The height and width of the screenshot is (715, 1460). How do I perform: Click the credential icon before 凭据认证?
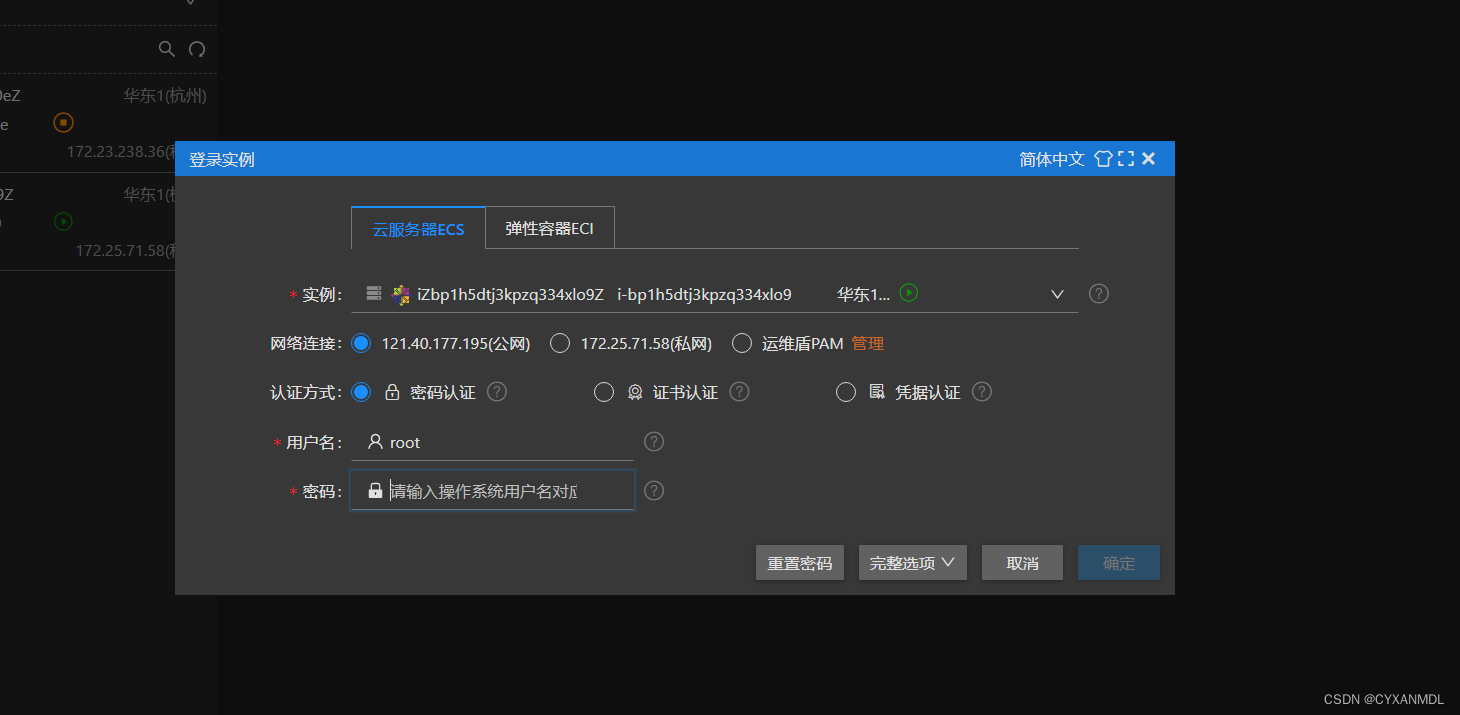[x=877, y=392]
